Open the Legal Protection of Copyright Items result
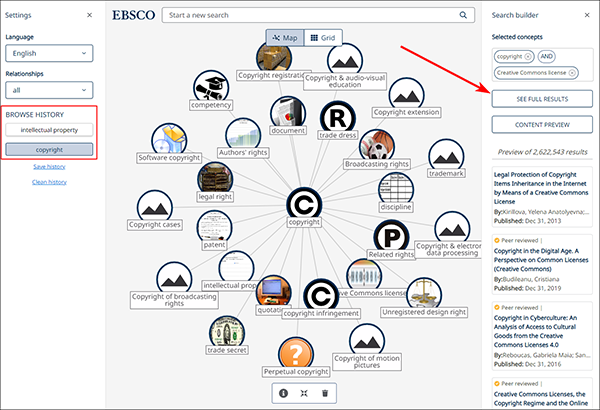 pos(541,188)
